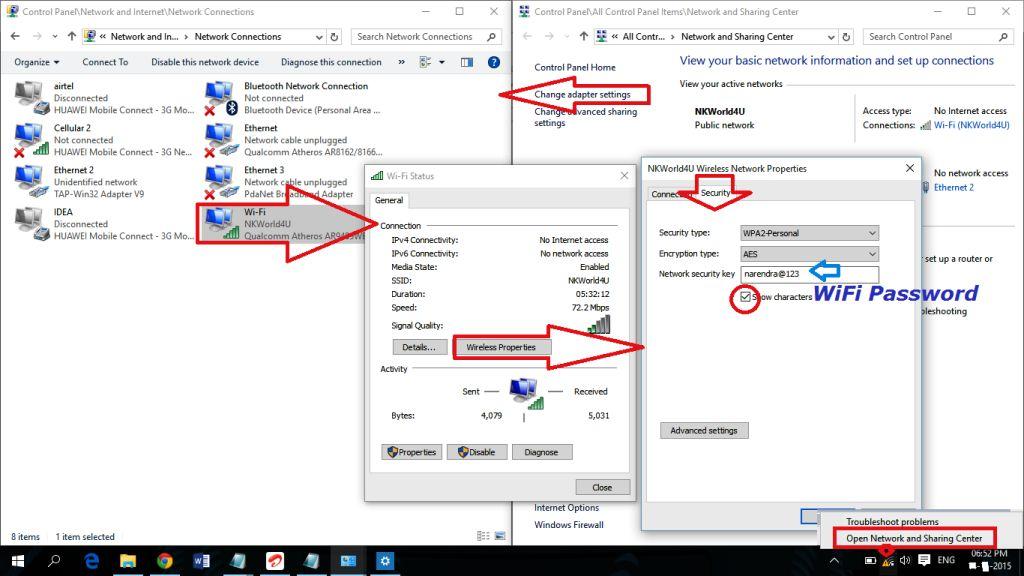The image size is (1024, 576).
Task: Switch to large icons view in status bar
Action: (500, 536)
